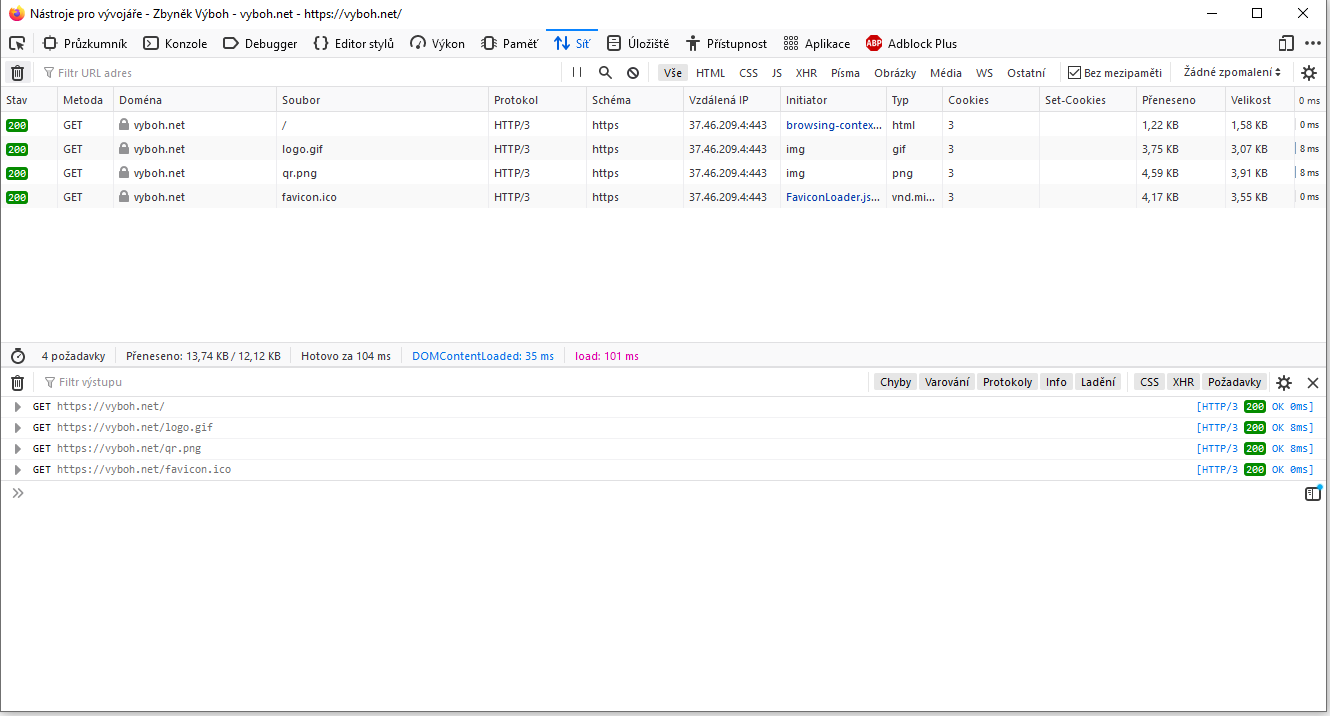Toggle Varování console filter
The width and height of the screenshot is (1330, 716).
tap(947, 382)
